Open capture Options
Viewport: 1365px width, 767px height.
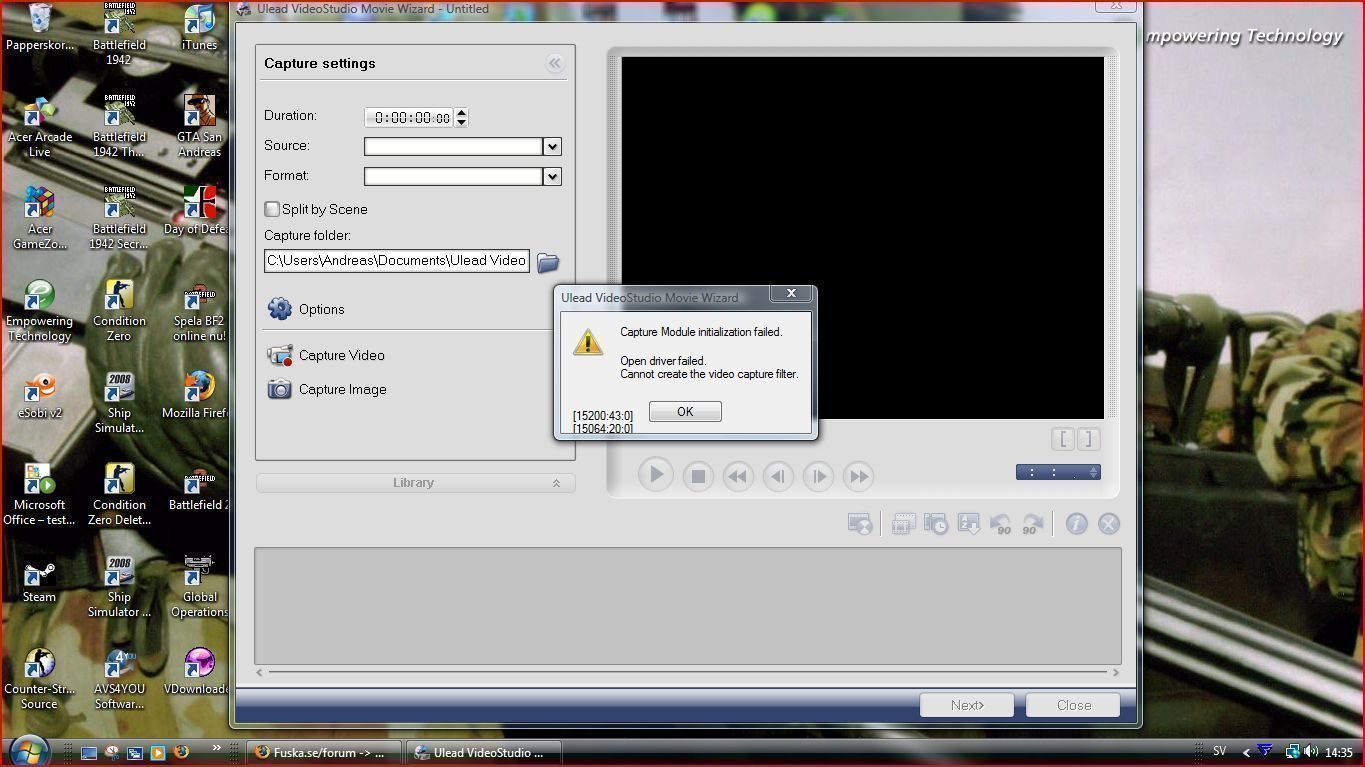click(x=306, y=309)
